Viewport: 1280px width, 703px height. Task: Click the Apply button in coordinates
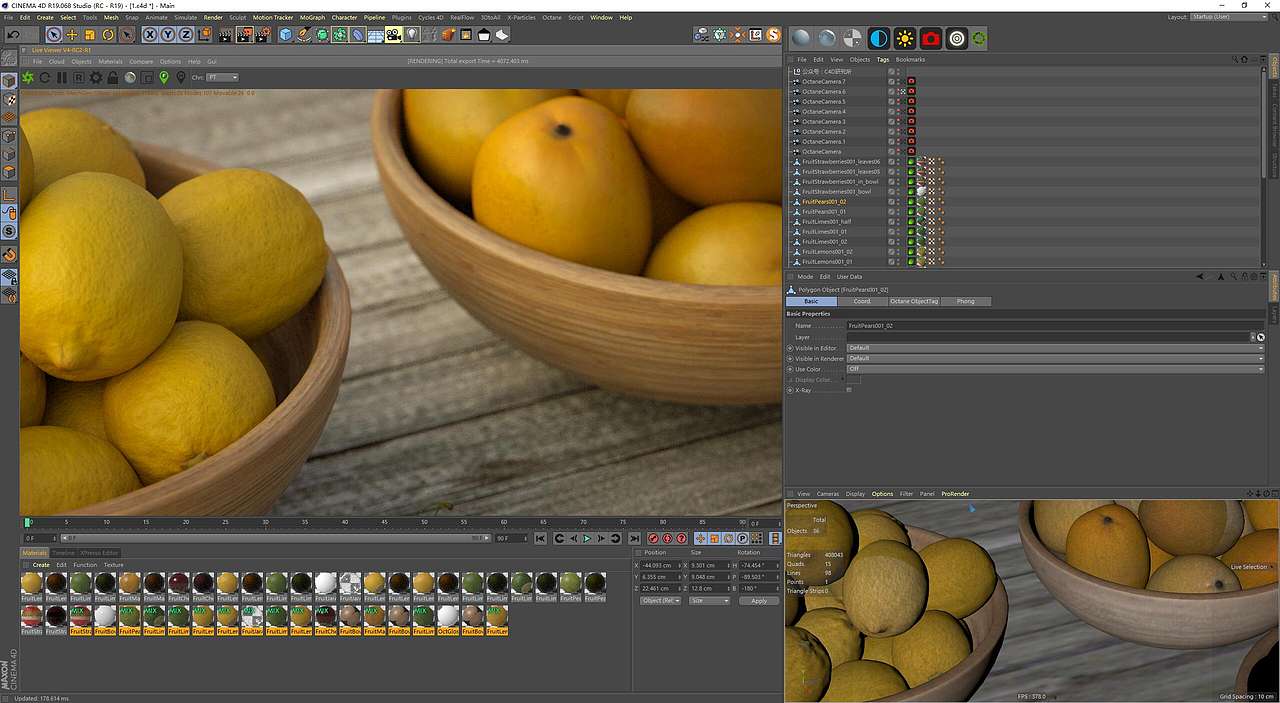[759, 600]
